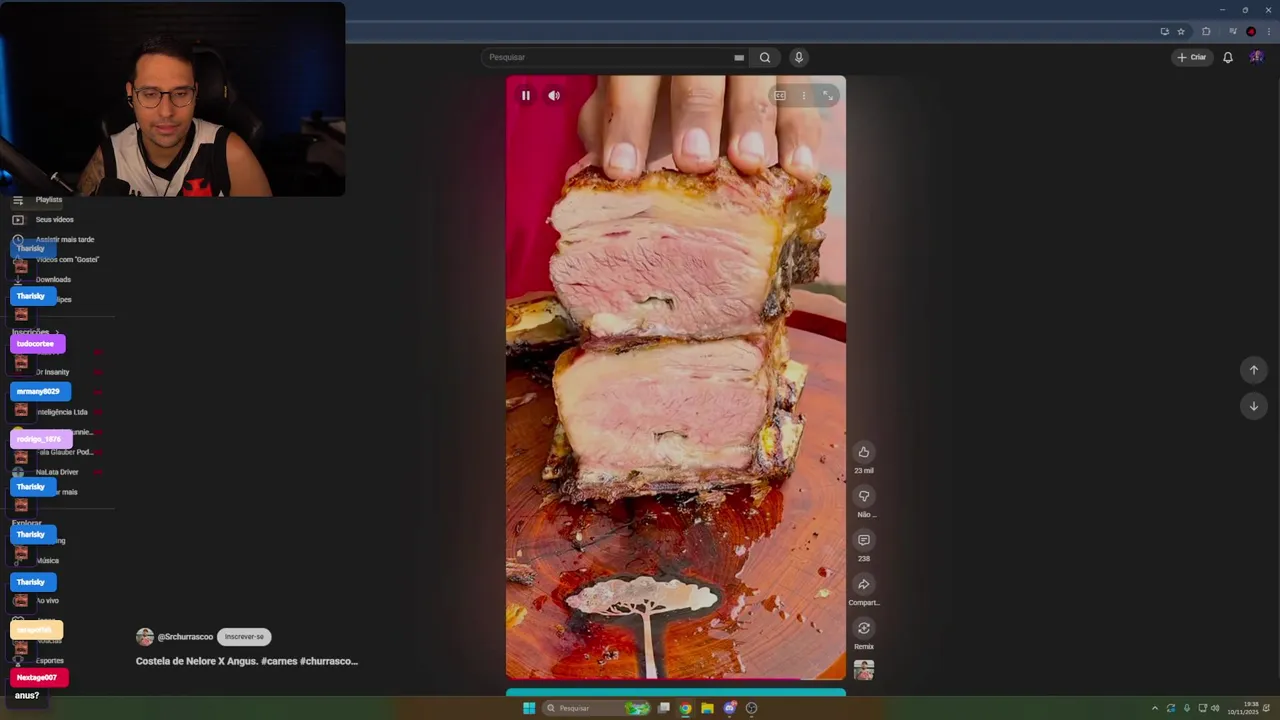Viewport: 1280px width, 720px height.
Task: Open the Criar menu
Action: tap(1191, 57)
